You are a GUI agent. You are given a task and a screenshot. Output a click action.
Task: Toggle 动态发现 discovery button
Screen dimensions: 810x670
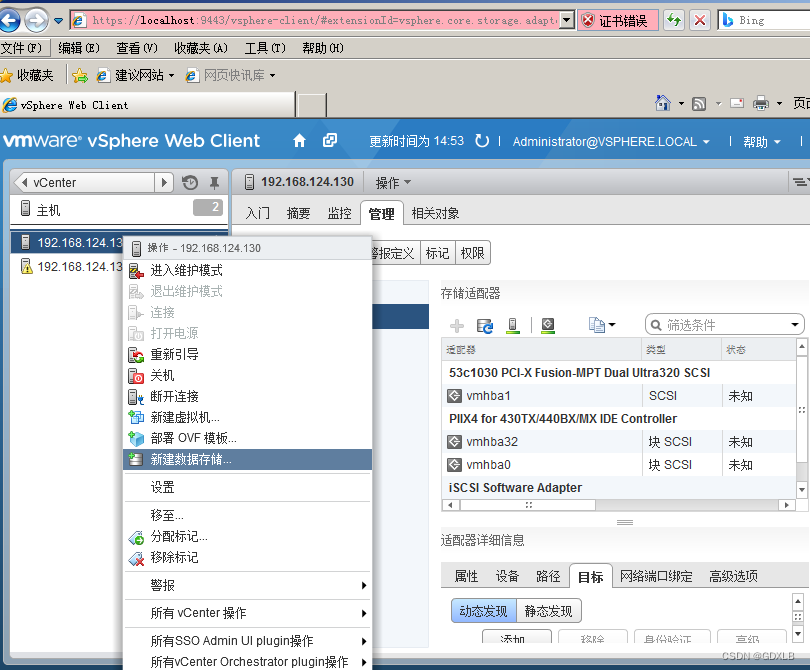click(484, 611)
